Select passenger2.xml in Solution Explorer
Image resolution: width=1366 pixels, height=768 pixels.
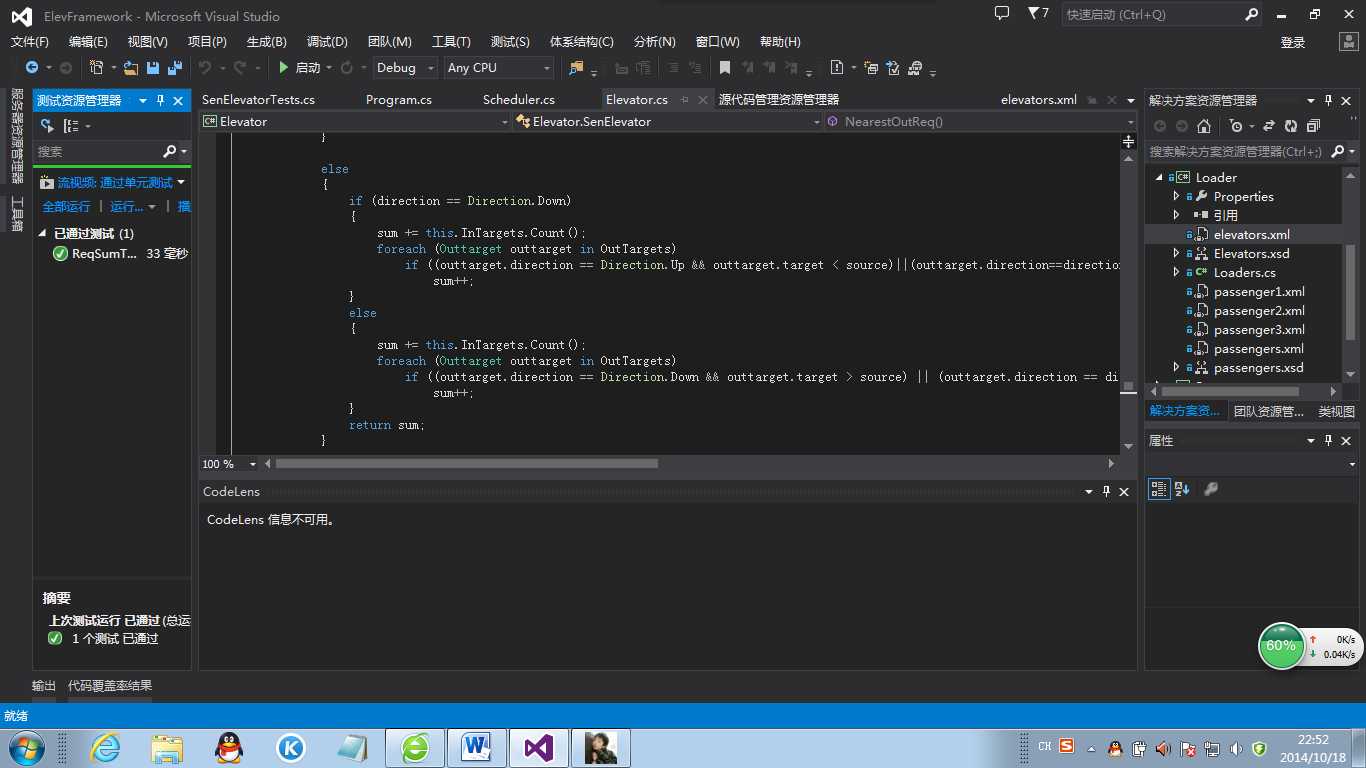(x=1259, y=311)
